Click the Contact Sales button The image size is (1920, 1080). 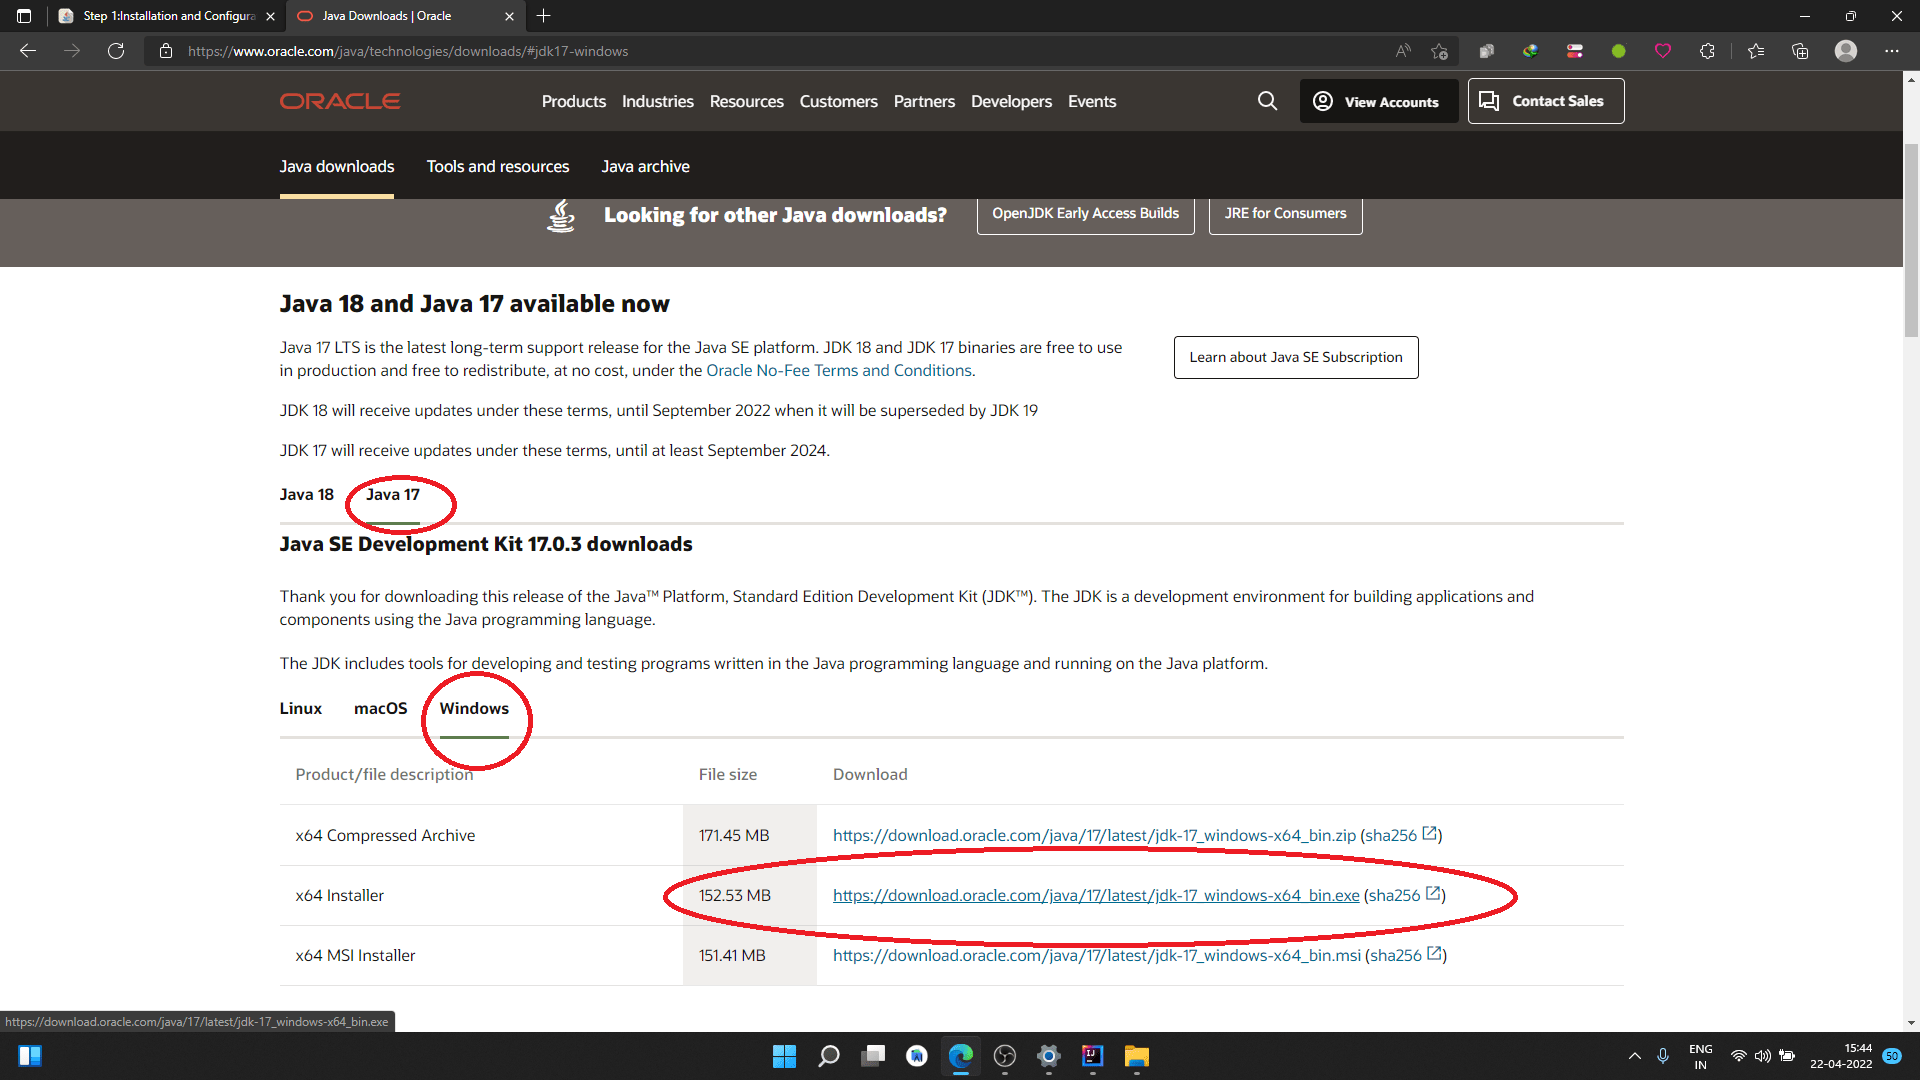click(1546, 101)
